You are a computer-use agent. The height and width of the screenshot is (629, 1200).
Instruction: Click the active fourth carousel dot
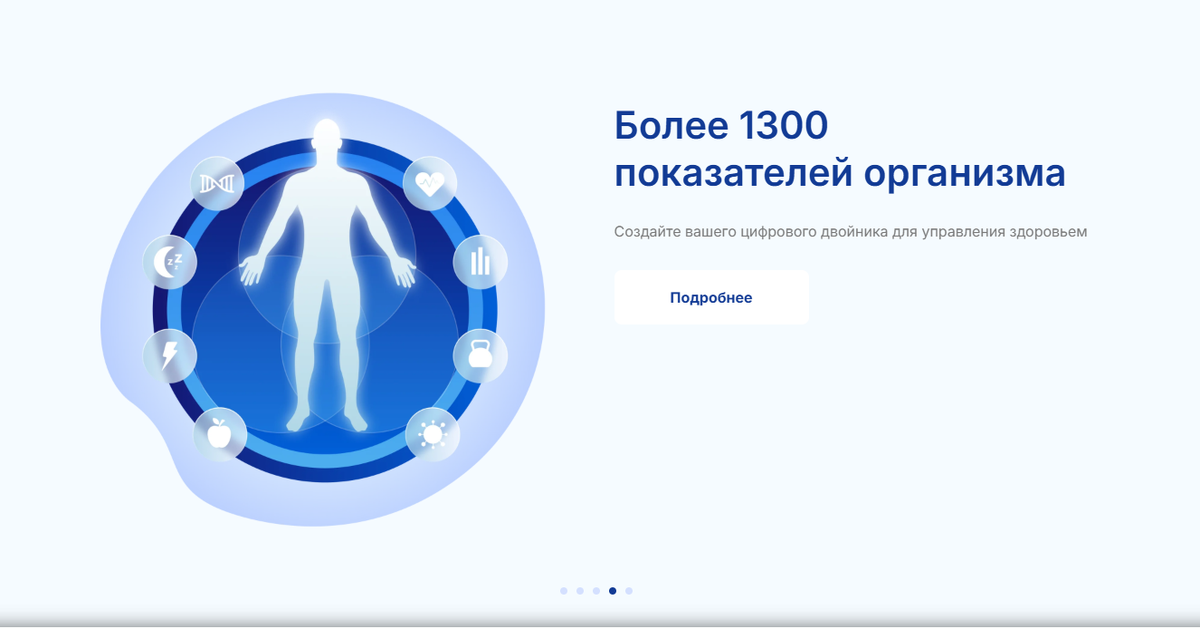pos(613,592)
